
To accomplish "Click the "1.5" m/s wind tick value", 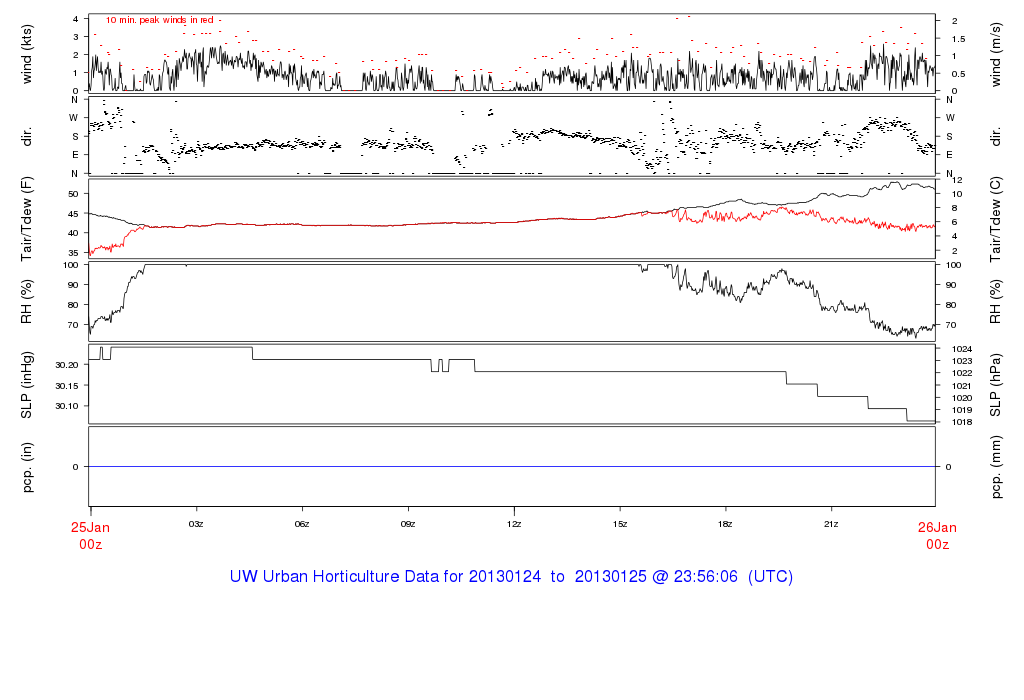I will 958,39.
